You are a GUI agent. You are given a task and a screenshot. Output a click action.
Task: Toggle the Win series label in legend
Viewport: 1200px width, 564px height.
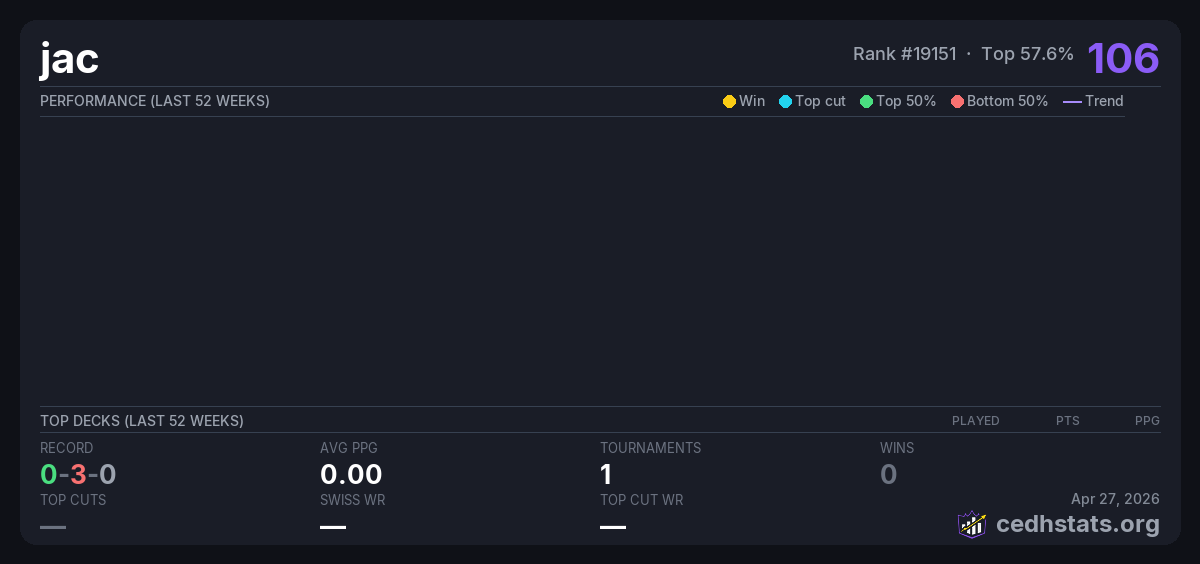tap(752, 101)
